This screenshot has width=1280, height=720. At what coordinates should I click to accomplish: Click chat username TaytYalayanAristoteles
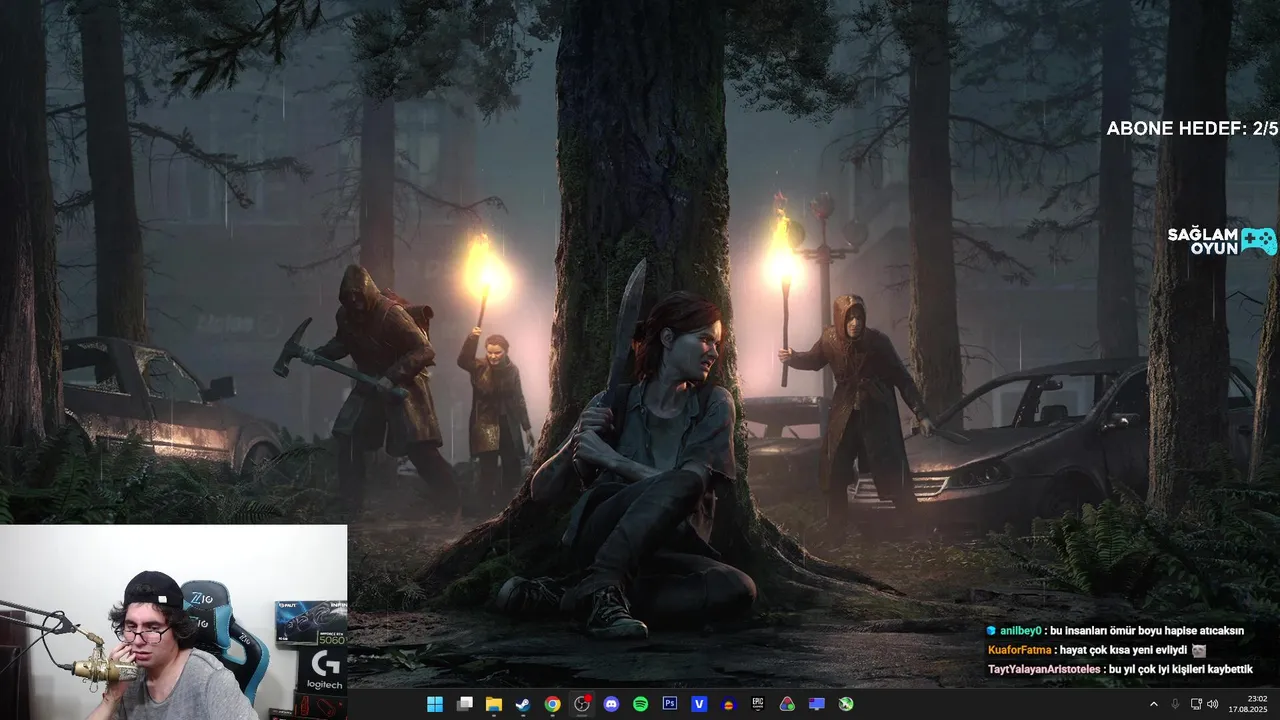[x=1045, y=669]
